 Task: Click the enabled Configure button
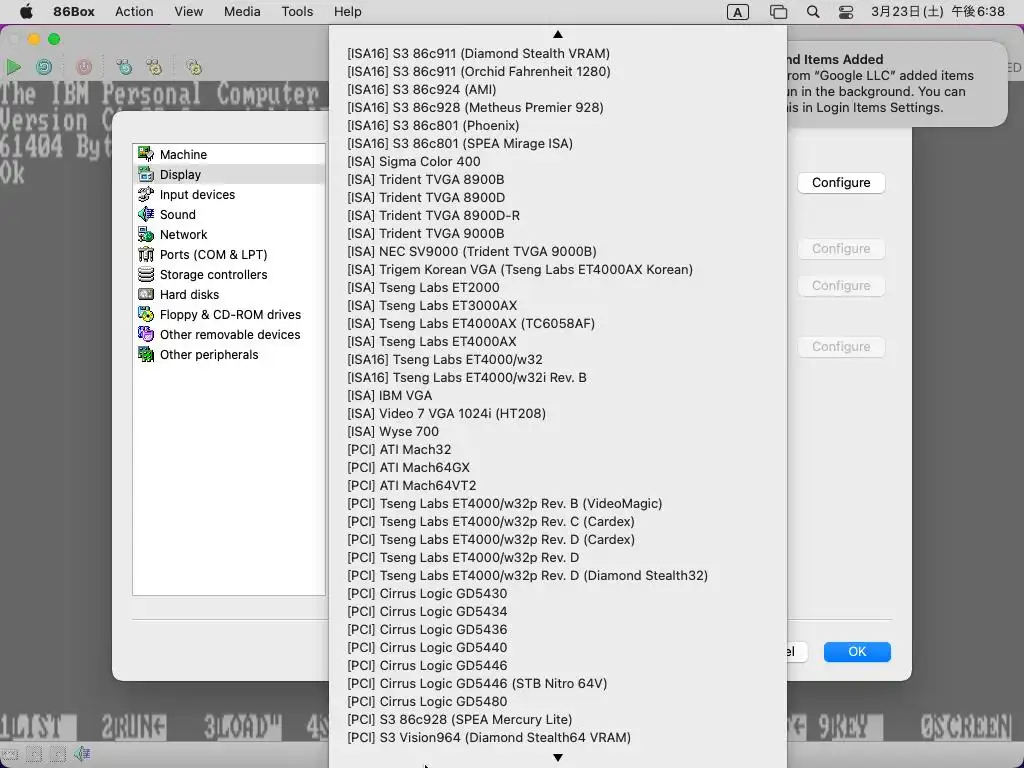click(x=841, y=183)
